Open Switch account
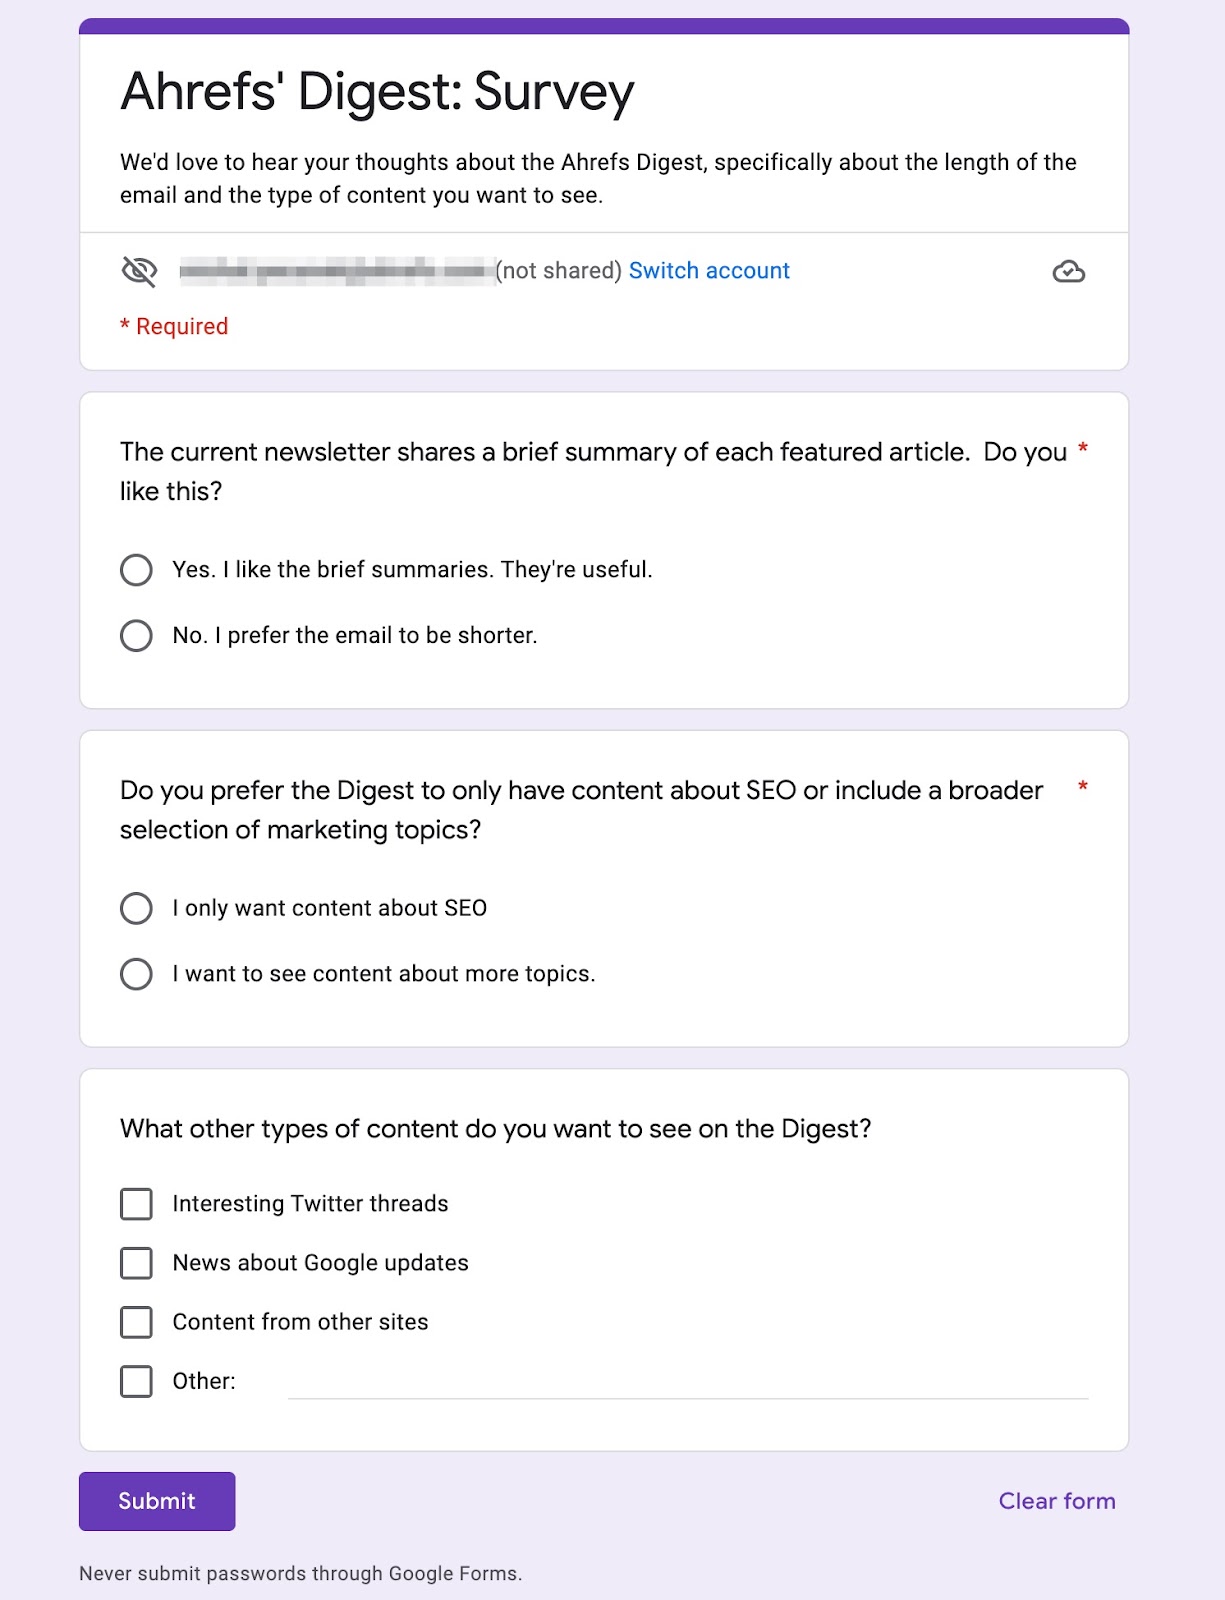Image resolution: width=1225 pixels, height=1600 pixels. point(709,270)
